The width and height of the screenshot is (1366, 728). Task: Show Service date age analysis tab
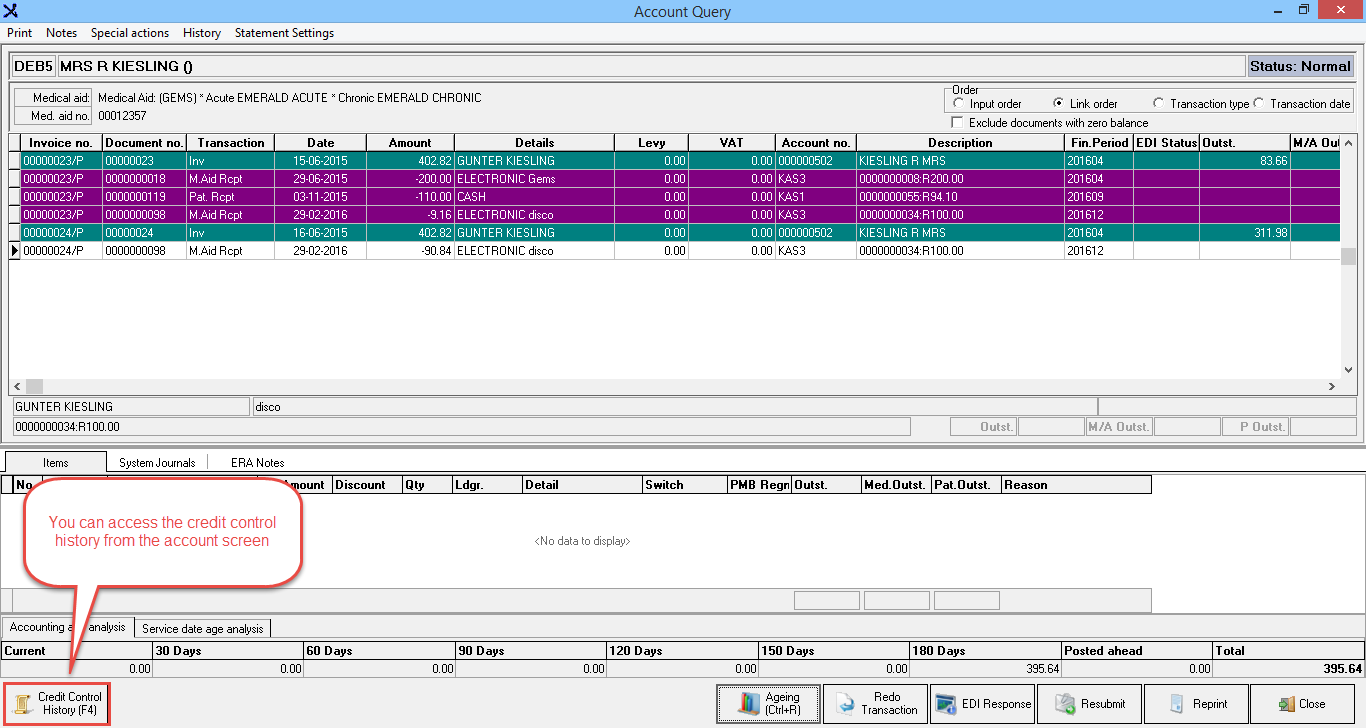(x=203, y=629)
